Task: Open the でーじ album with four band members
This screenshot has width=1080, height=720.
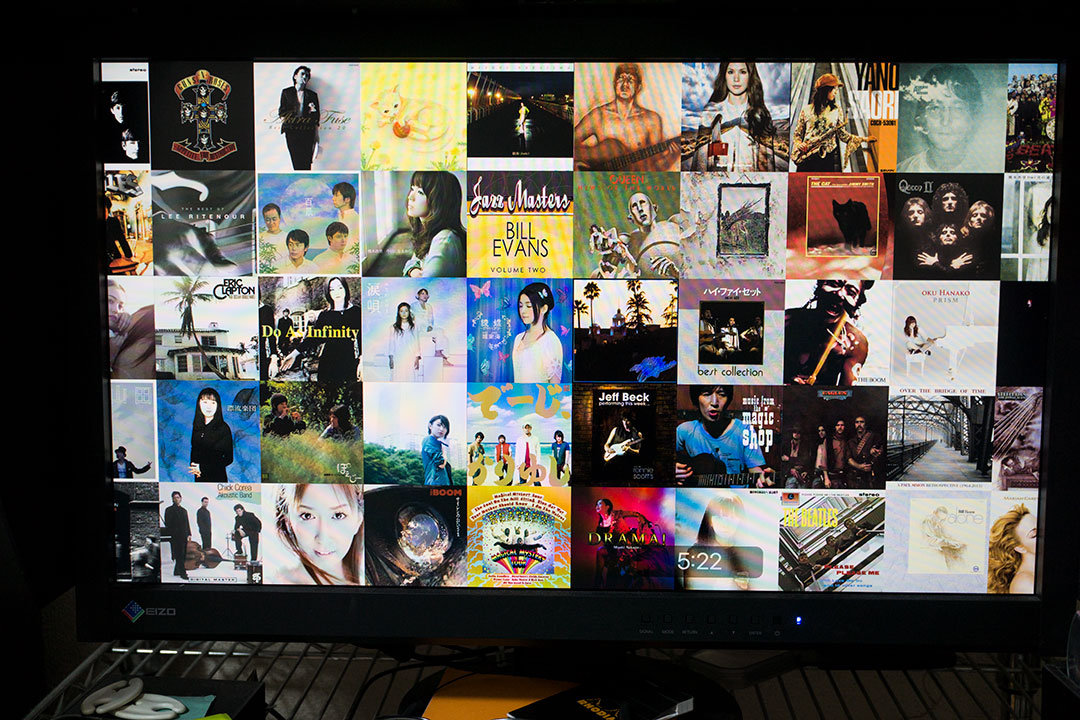Action: pyautogui.click(x=519, y=435)
